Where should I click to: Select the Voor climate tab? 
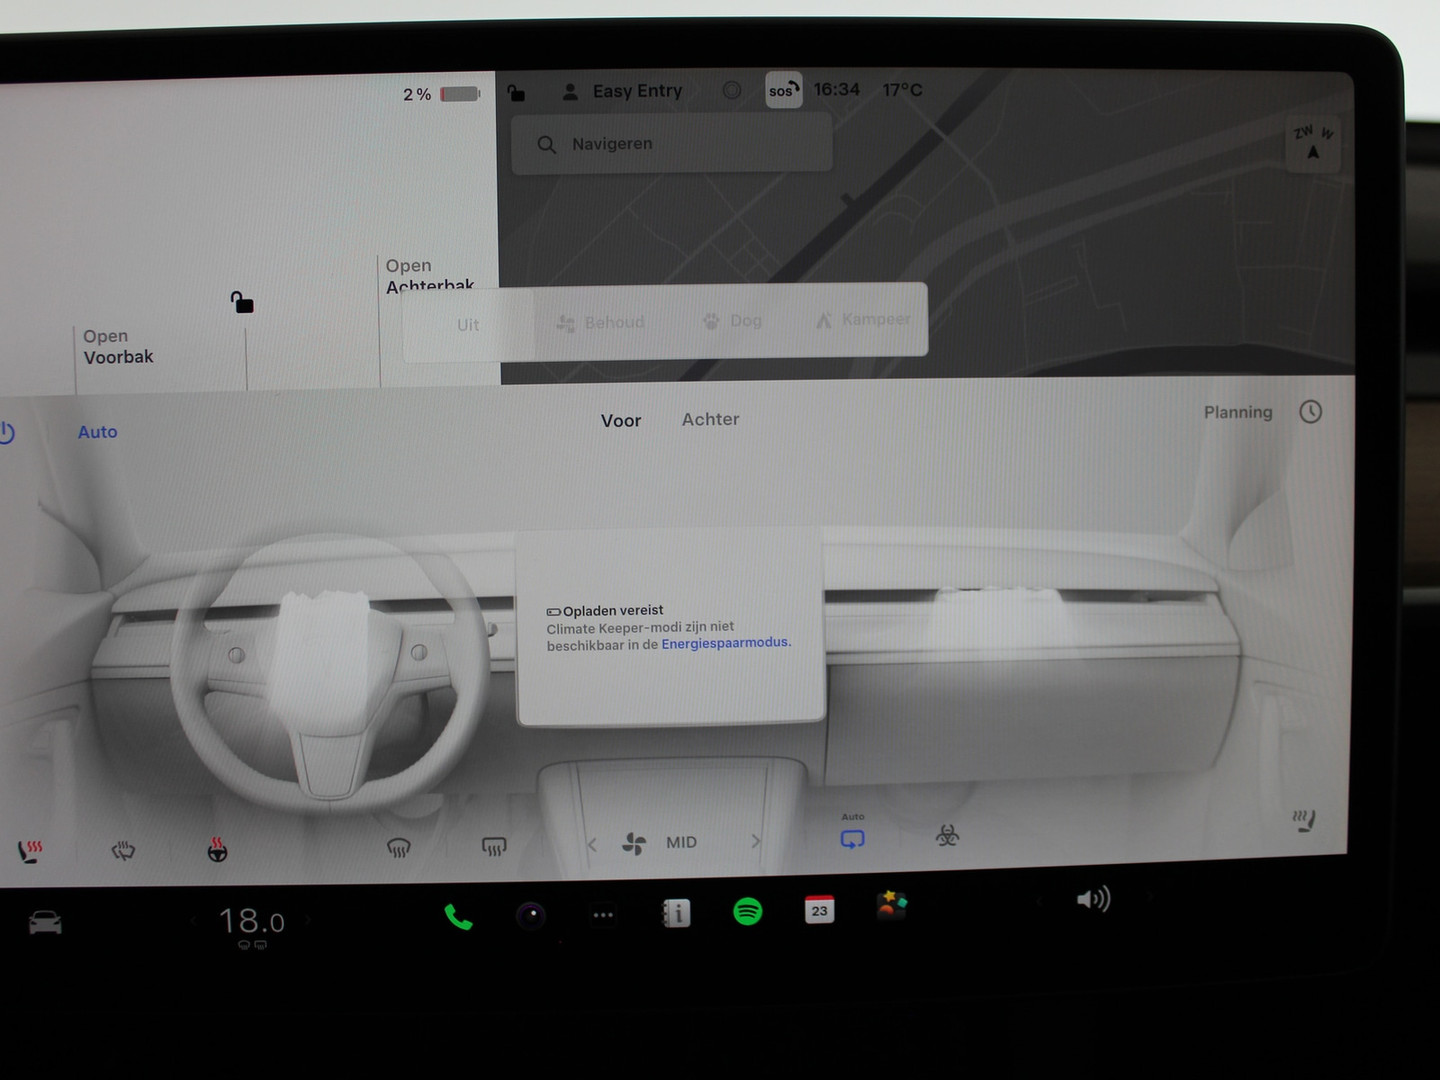[x=621, y=421]
